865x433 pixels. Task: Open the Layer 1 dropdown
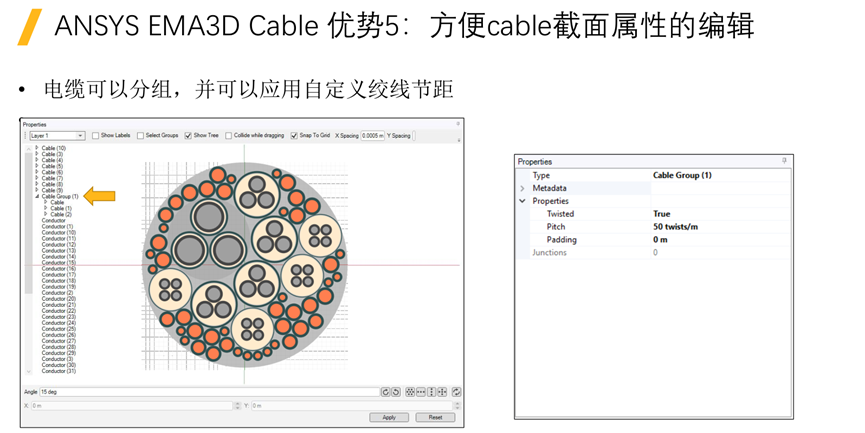(x=57, y=136)
